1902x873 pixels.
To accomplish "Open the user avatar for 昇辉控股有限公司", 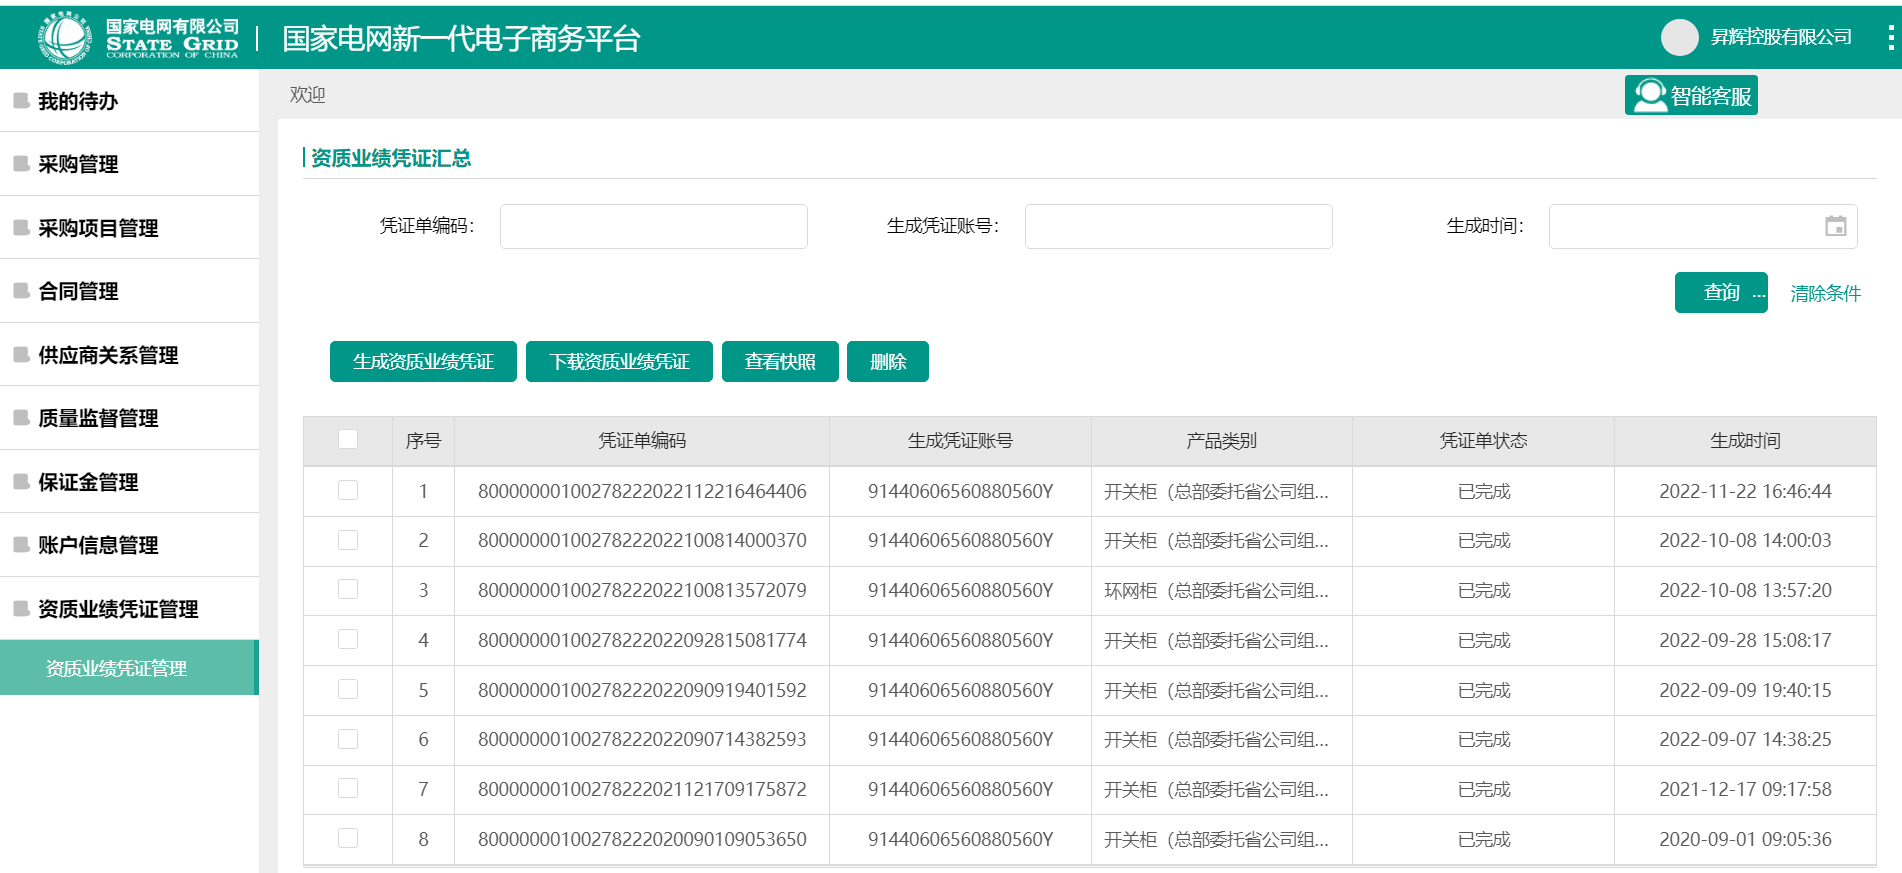I will click(1679, 38).
